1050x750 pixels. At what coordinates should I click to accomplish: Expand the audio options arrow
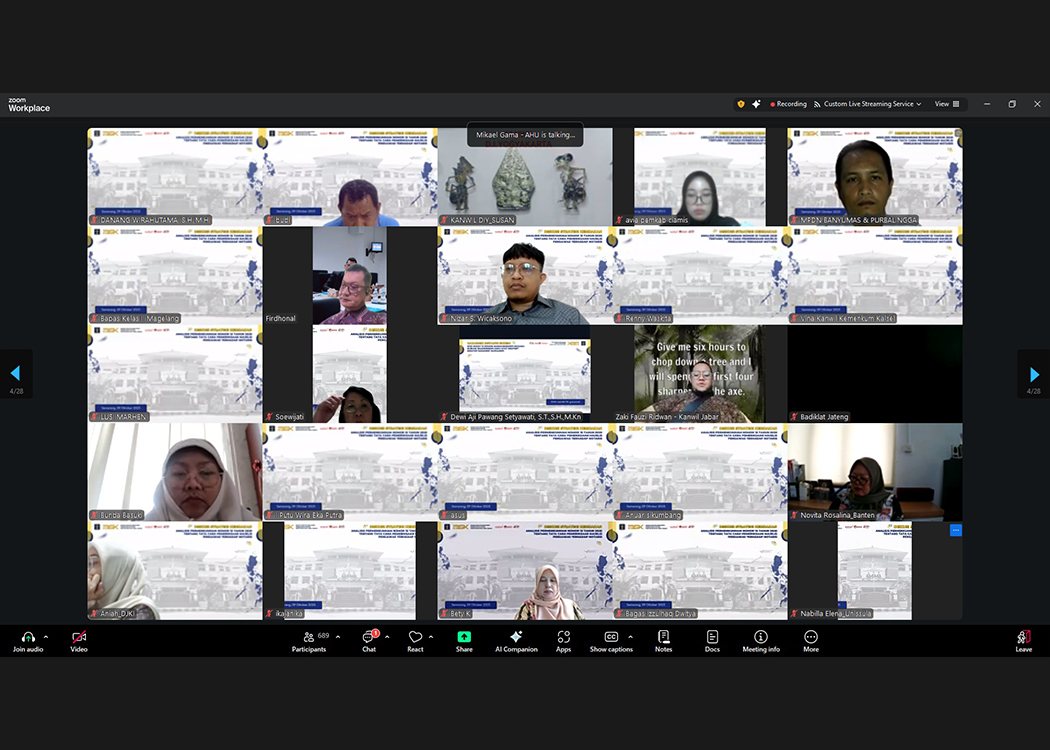click(46, 637)
